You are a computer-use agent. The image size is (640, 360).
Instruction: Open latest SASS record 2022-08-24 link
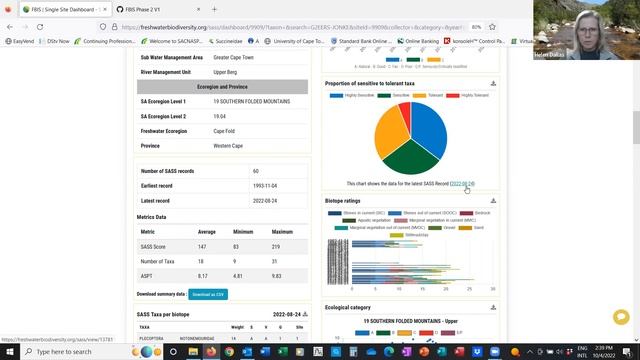click(462, 184)
